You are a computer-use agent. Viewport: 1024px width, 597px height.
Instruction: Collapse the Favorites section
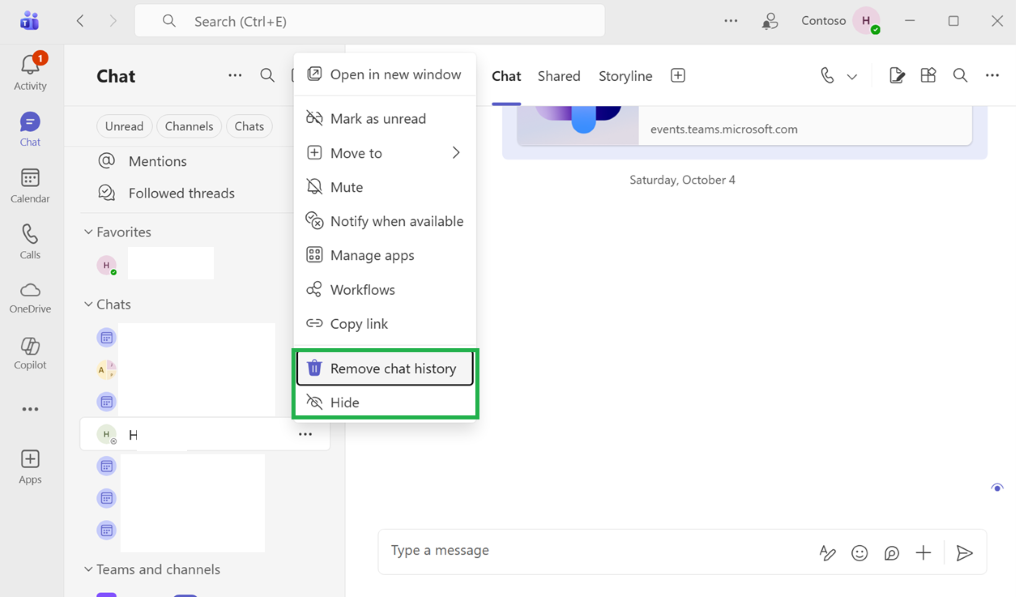pos(88,232)
